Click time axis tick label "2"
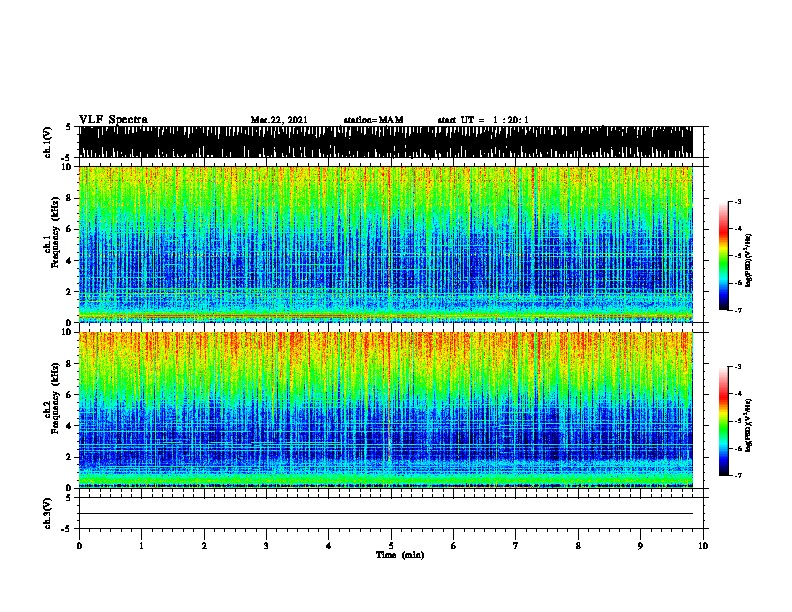The height and width of the screenshot is (612, 792). coord(204,546)
